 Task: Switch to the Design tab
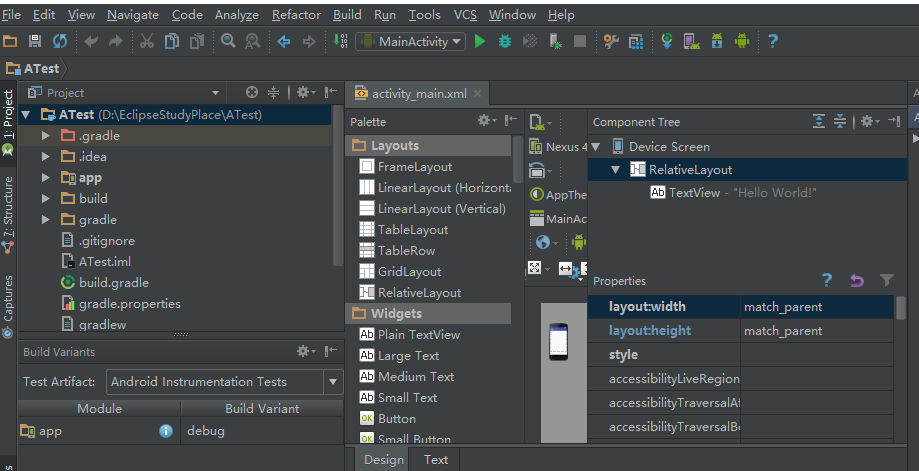tap(384, 460)
